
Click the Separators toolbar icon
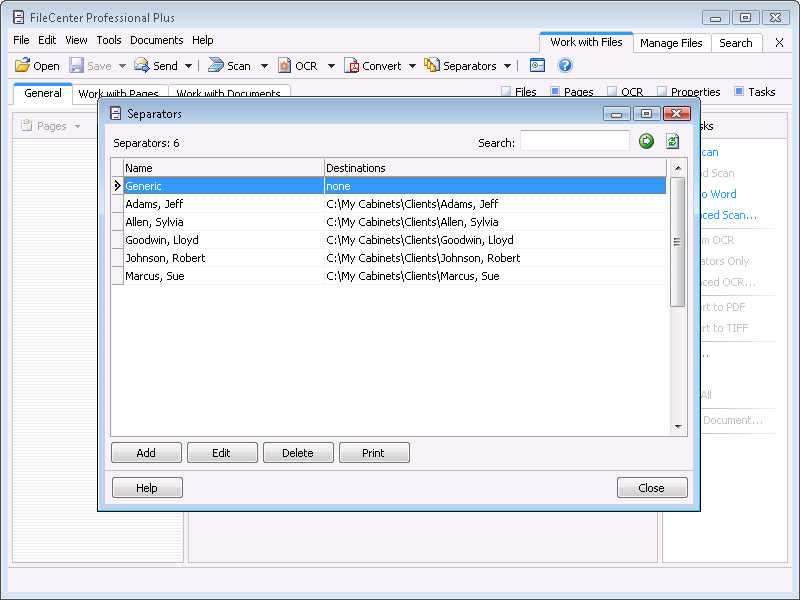point(432,66)
